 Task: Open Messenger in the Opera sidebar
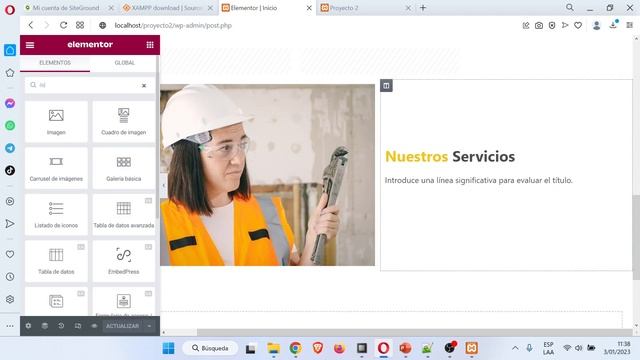click(10, 103)
